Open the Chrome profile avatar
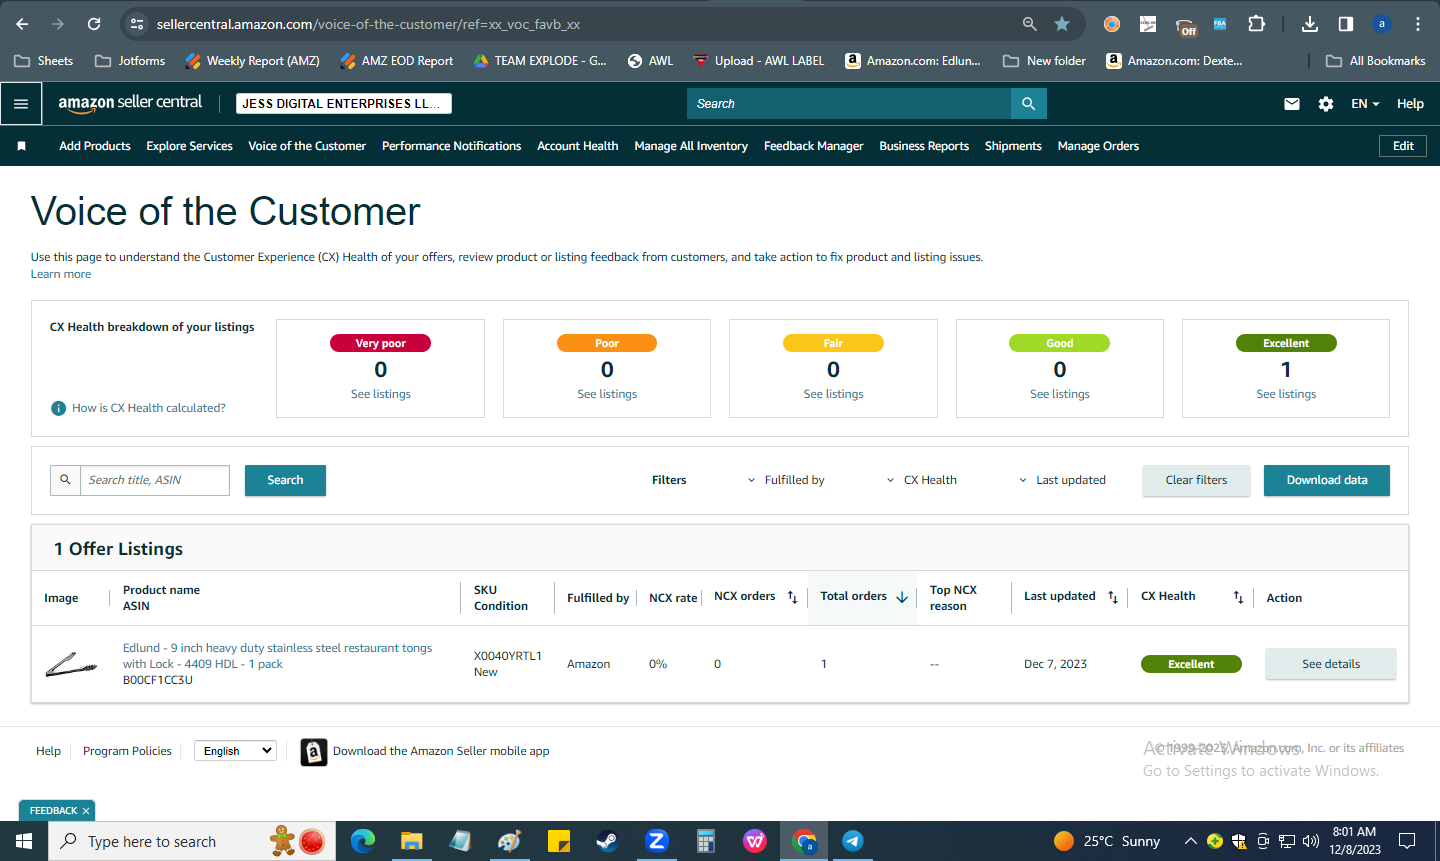 [1382, 24]
